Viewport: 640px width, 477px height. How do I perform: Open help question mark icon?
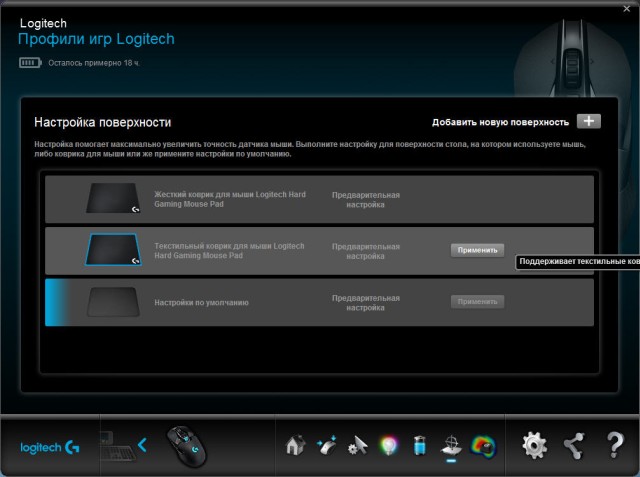point(615,446)
